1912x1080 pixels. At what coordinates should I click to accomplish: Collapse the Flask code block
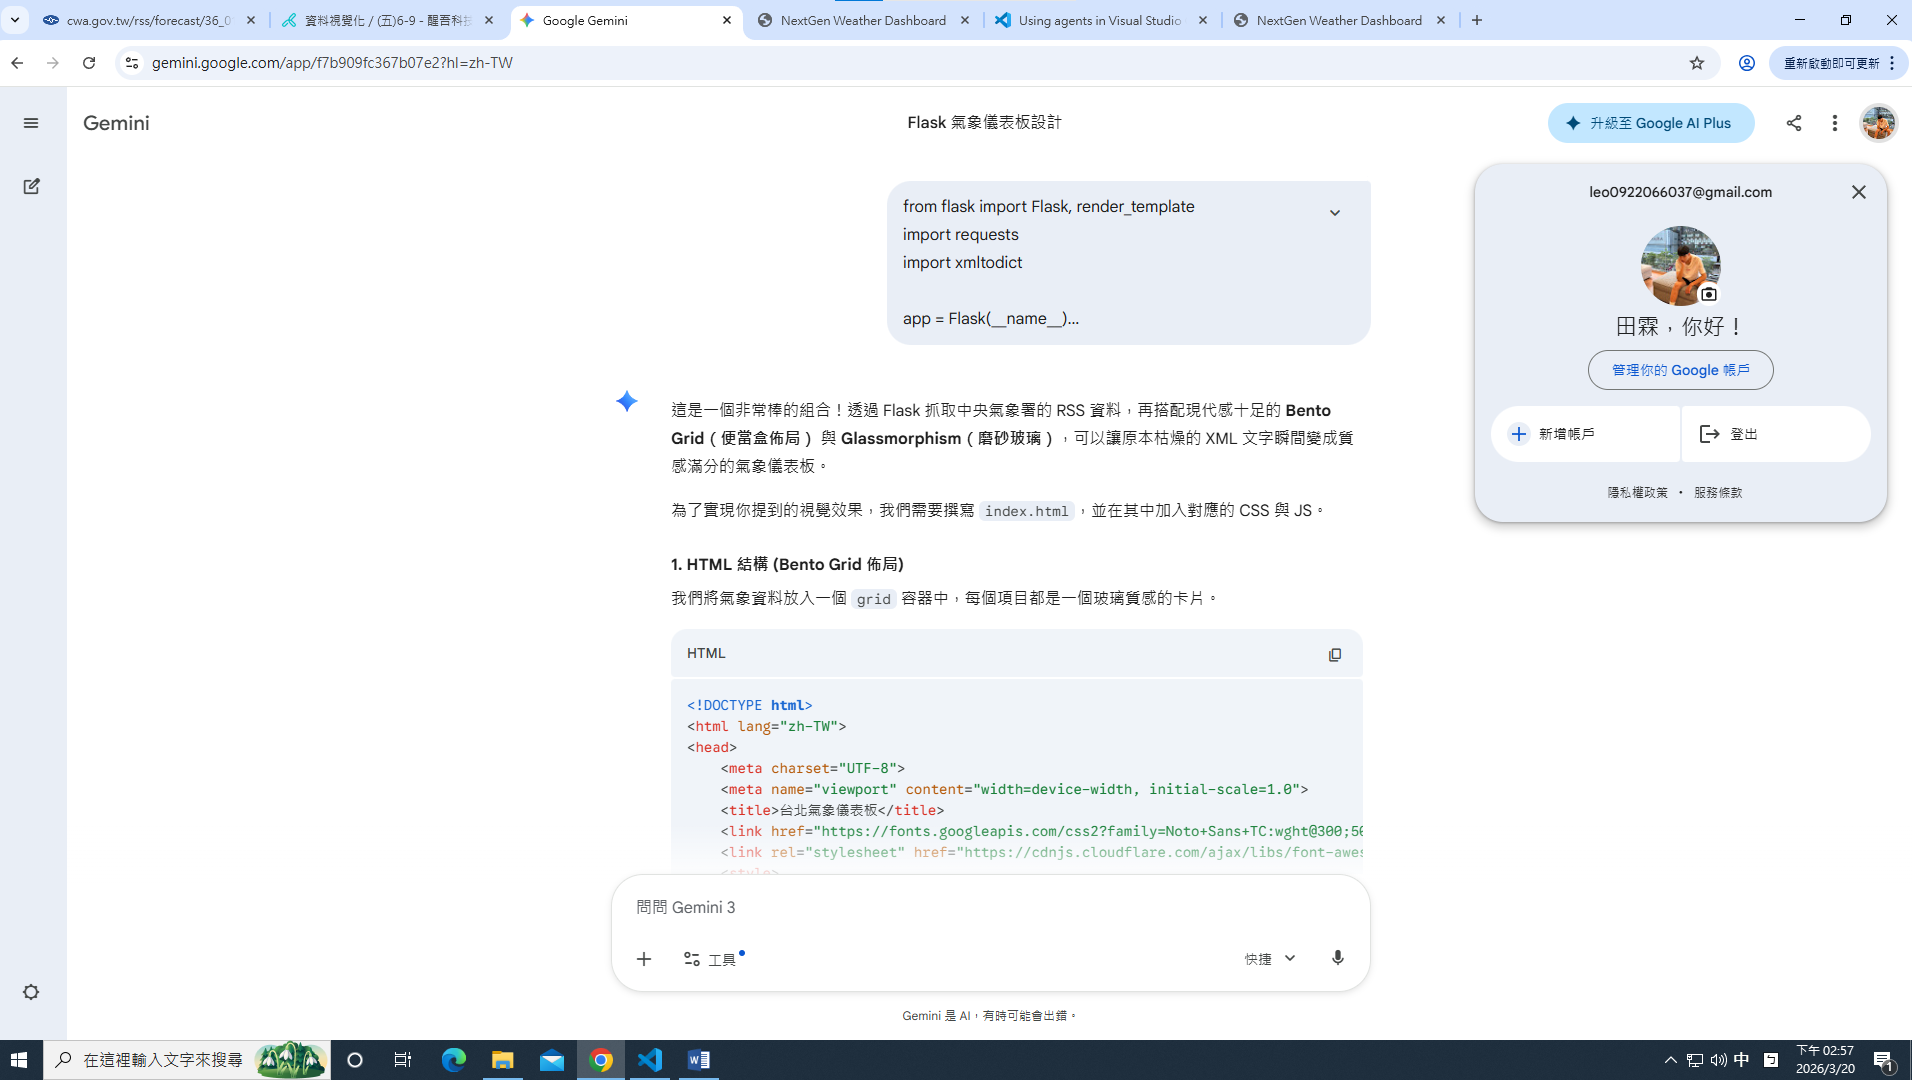click(1336, 212)
